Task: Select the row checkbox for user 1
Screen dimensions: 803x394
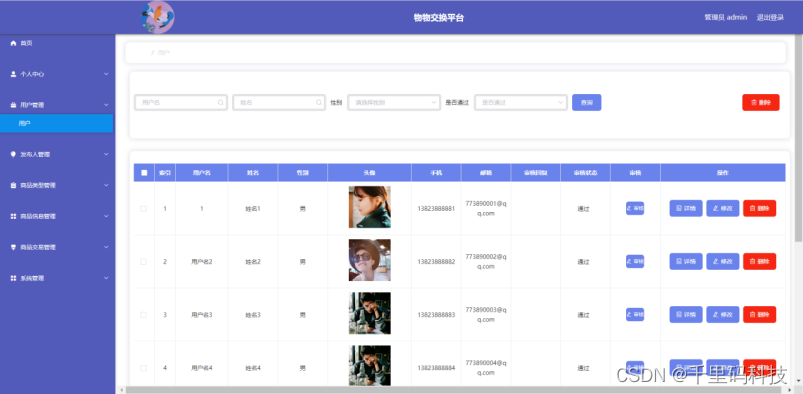Action: pos(143,209)
